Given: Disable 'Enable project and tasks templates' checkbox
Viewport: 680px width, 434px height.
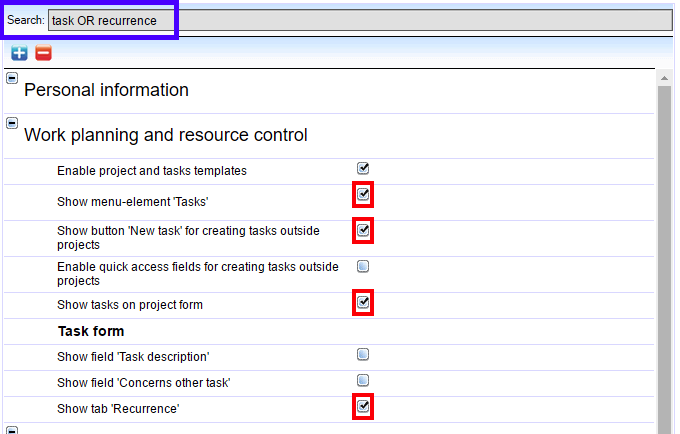Looking at the screenshot, I should [363, 168].
